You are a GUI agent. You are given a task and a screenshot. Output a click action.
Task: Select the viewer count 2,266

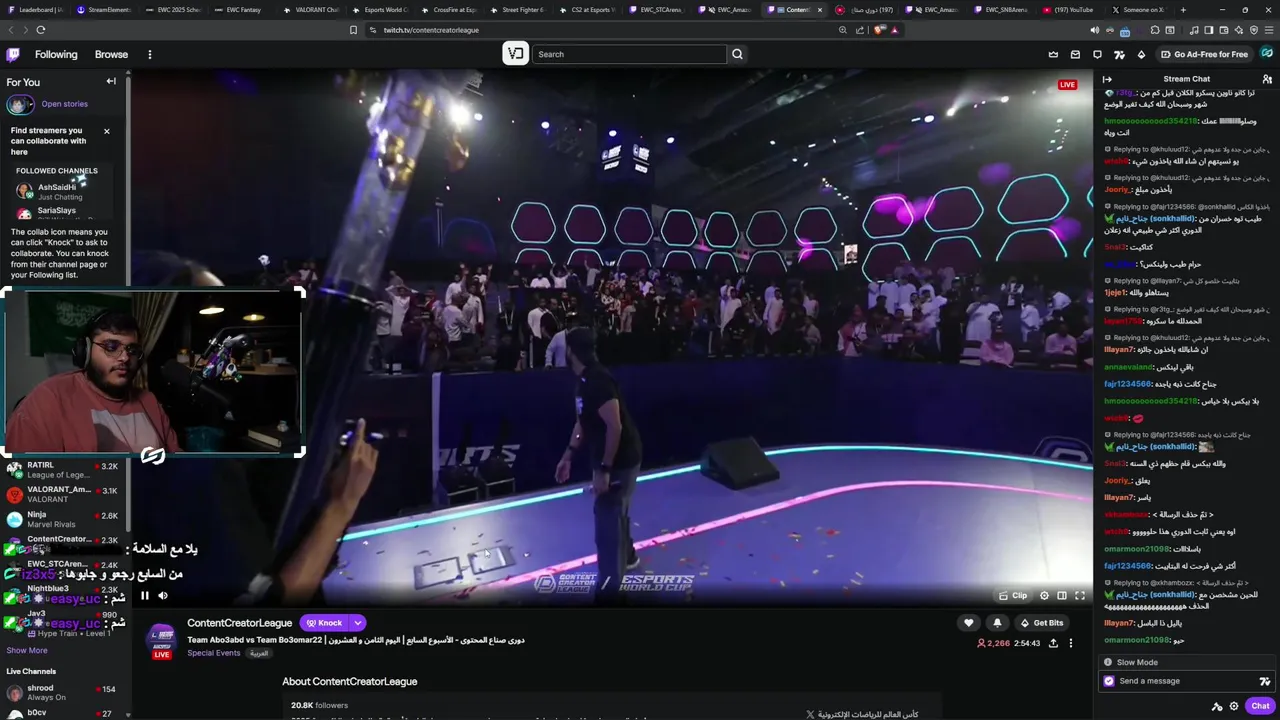(x=993, y=643)
